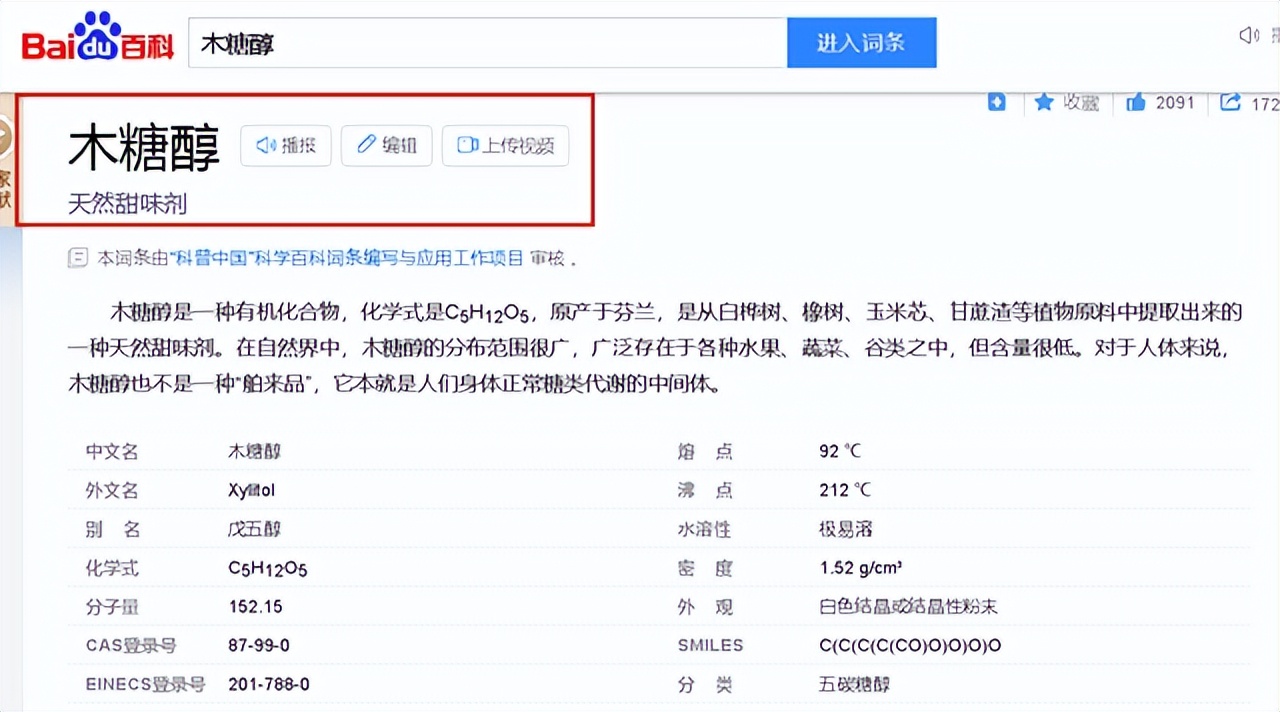The width and height of the screenshot is (1280, 712).
Task: Click the speaker icon at top right
Action: [1249, 36]
